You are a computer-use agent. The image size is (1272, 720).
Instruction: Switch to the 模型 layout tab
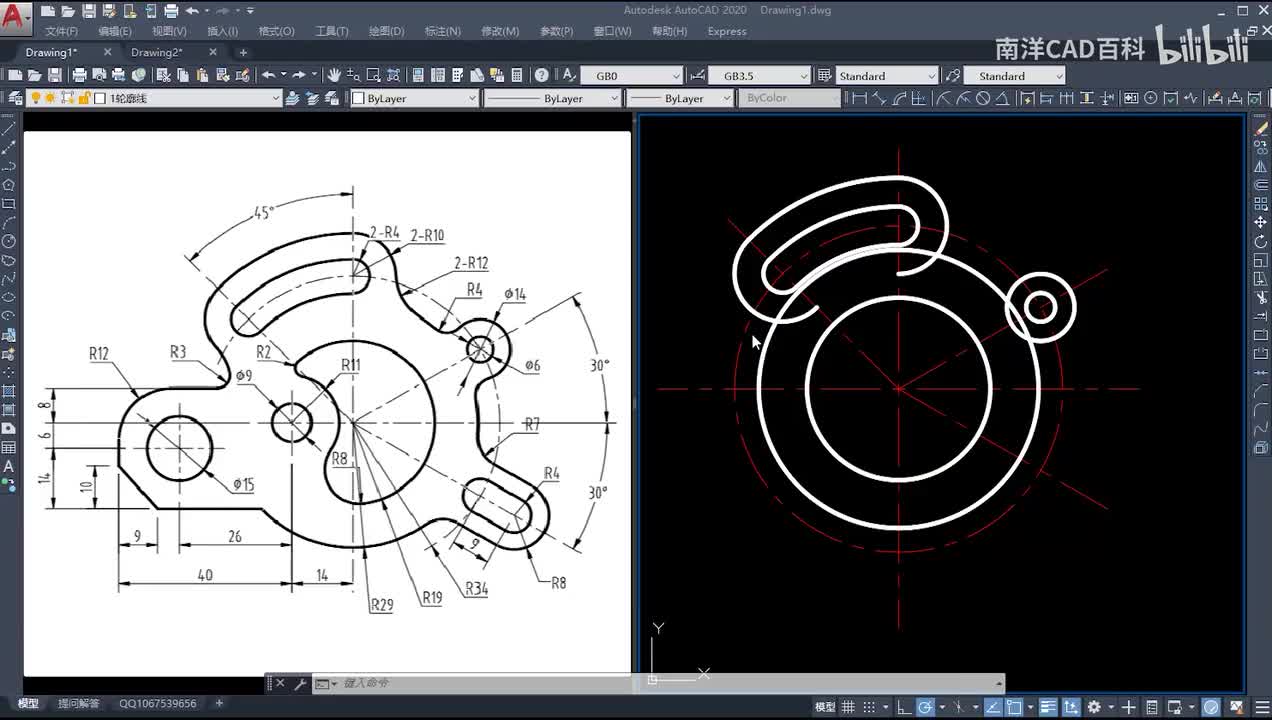click(x=28, y=704)
